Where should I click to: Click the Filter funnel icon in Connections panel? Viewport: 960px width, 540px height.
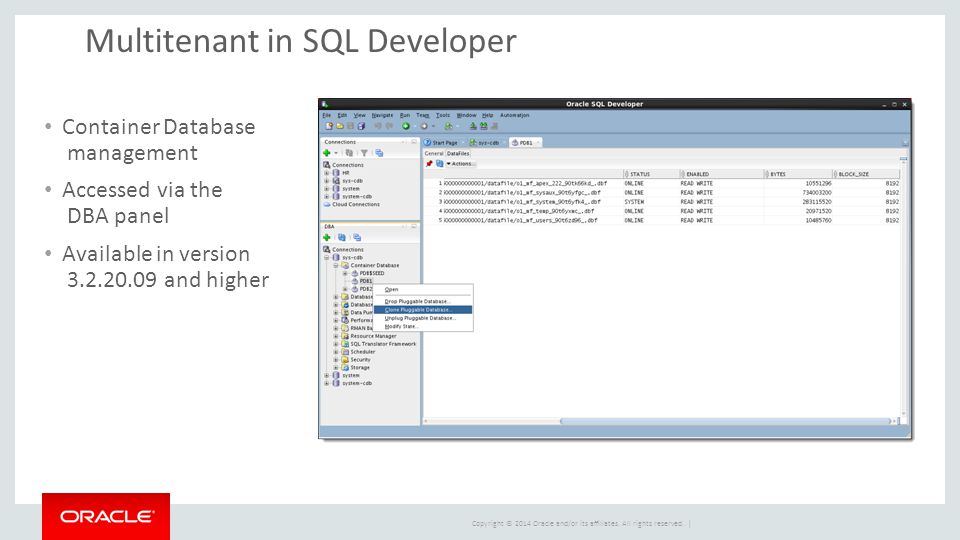coord(364,153)
